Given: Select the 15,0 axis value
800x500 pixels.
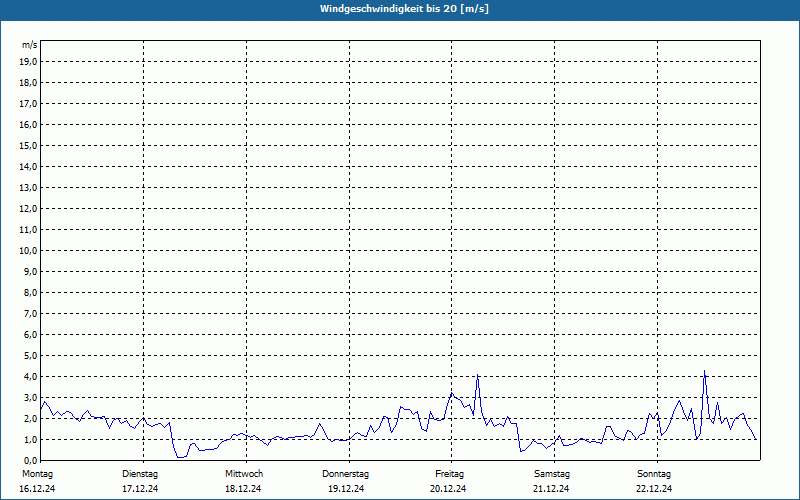Looking at the screenshot, I should point(28,146).
